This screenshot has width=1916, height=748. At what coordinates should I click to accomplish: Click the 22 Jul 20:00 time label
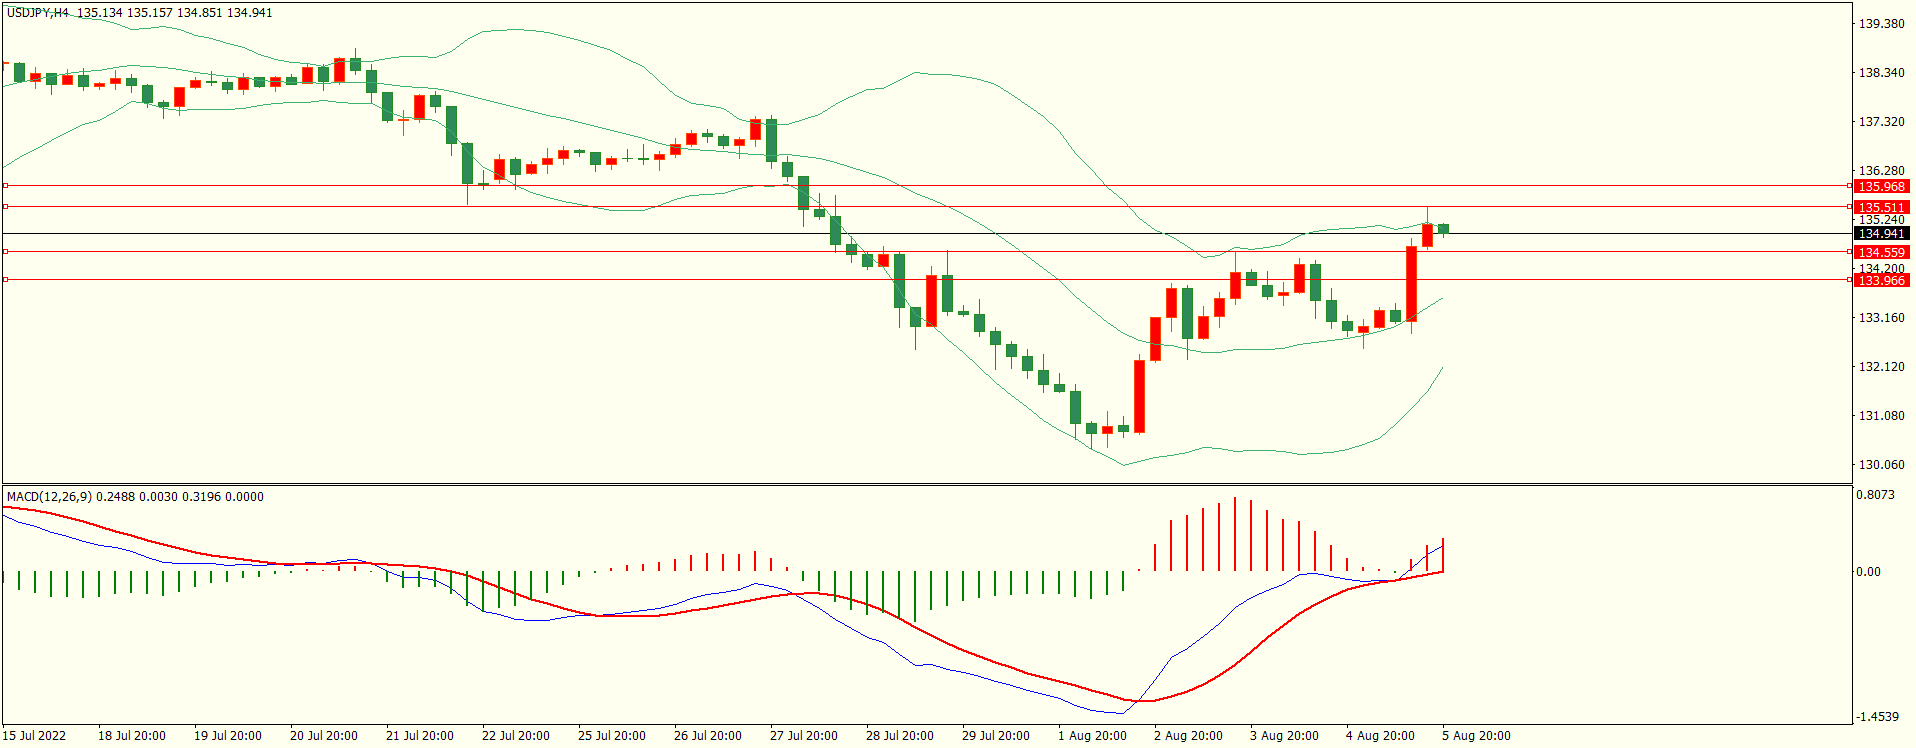click(x=516, y=736)
